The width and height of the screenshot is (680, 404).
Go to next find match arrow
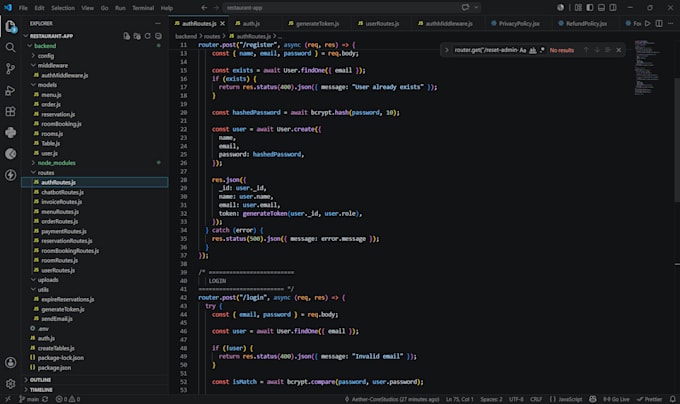pos(597,50)
